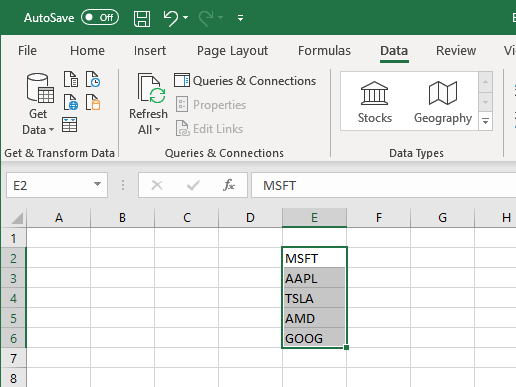
Task: Switch to the Insert tab
Action: click(150, 51)
